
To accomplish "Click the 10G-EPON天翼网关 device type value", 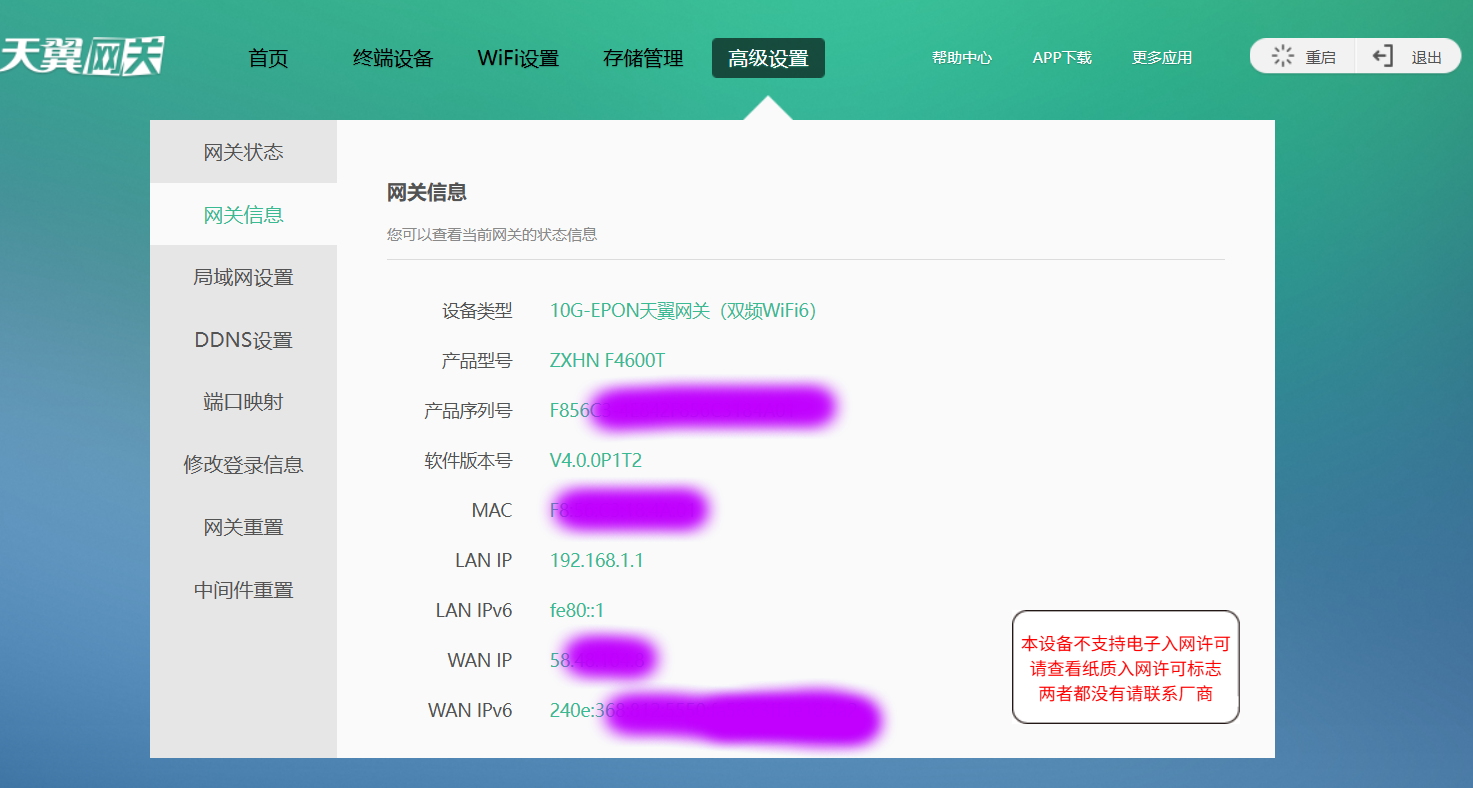I will coord(683,311).
